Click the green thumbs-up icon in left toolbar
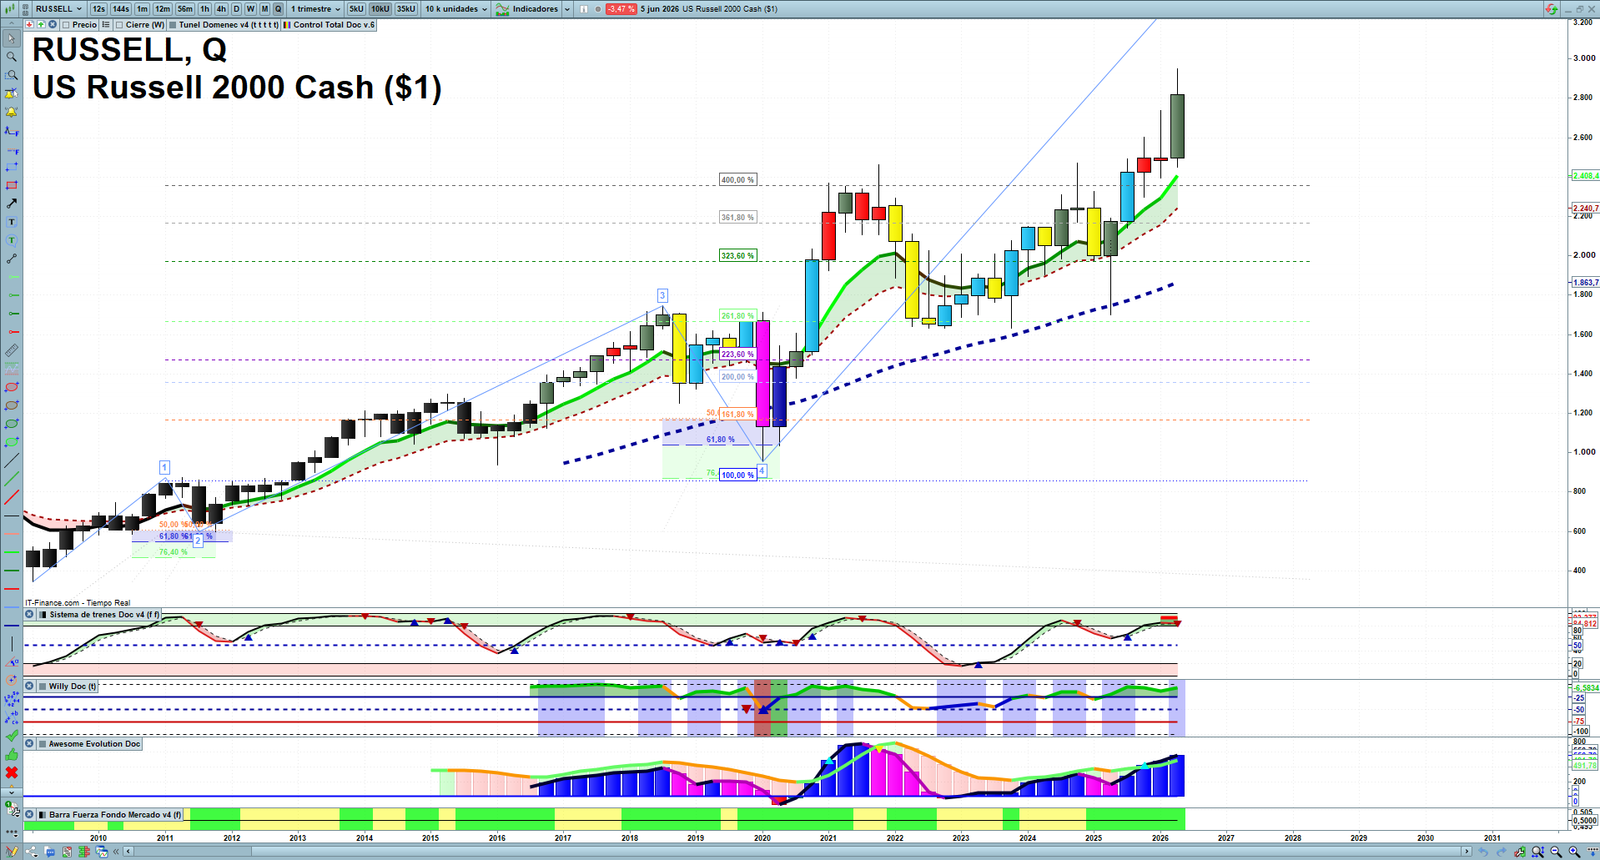 click(11, 755)
